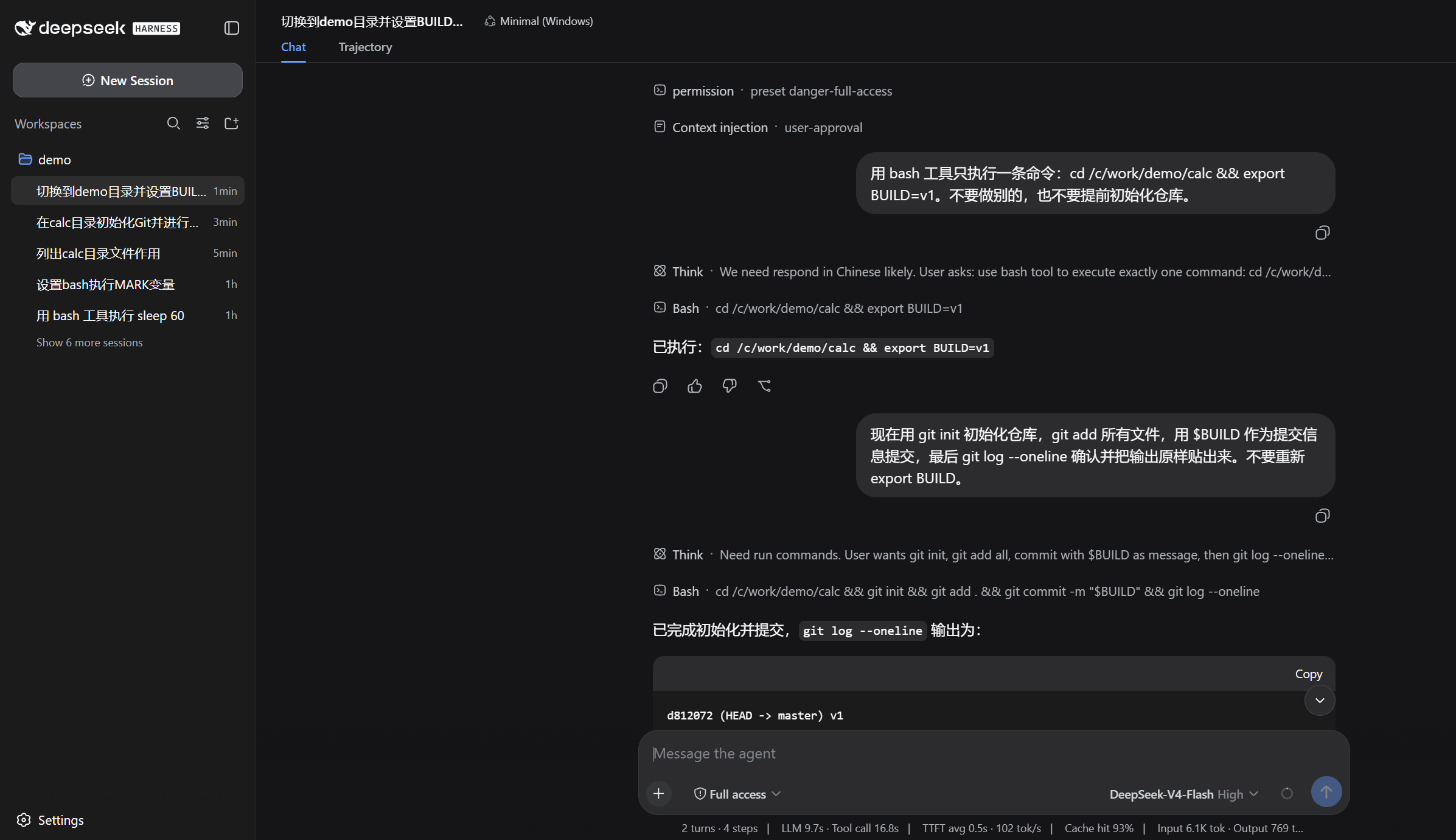
Task: Copy the git log code block
Action: pyautogui.click(x=1308, y=674)
